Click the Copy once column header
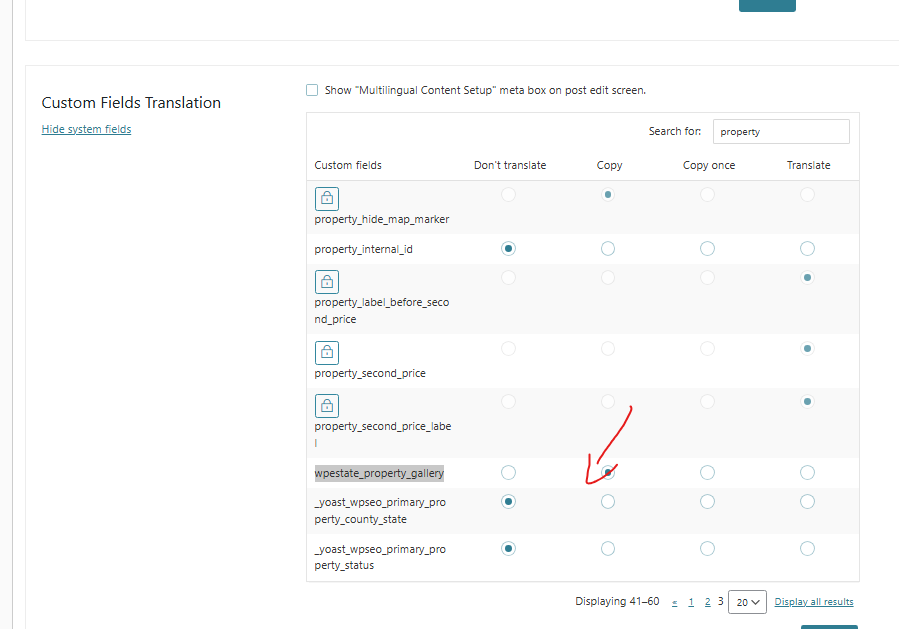 [x=709, y=165]
